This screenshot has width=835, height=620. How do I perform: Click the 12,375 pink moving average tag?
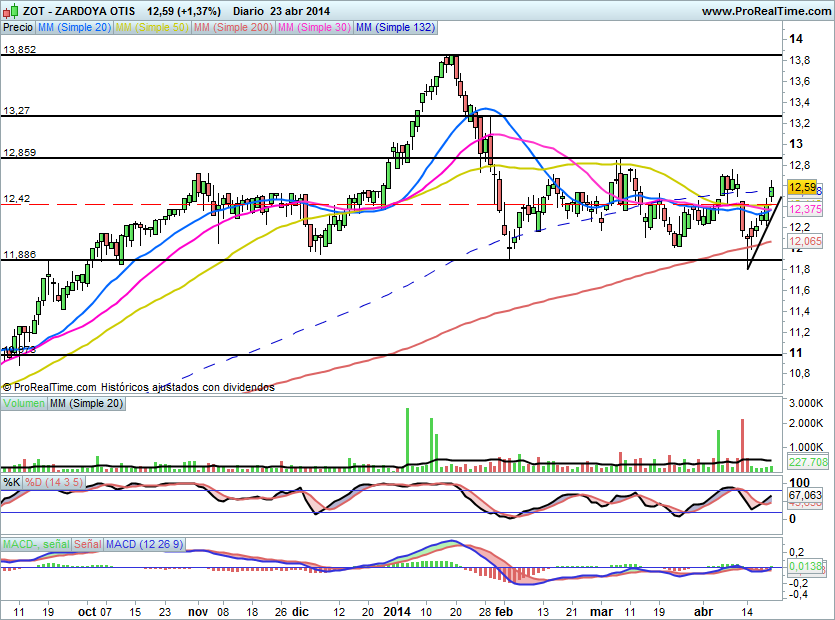pyautogui.click(x=805, y=209)
